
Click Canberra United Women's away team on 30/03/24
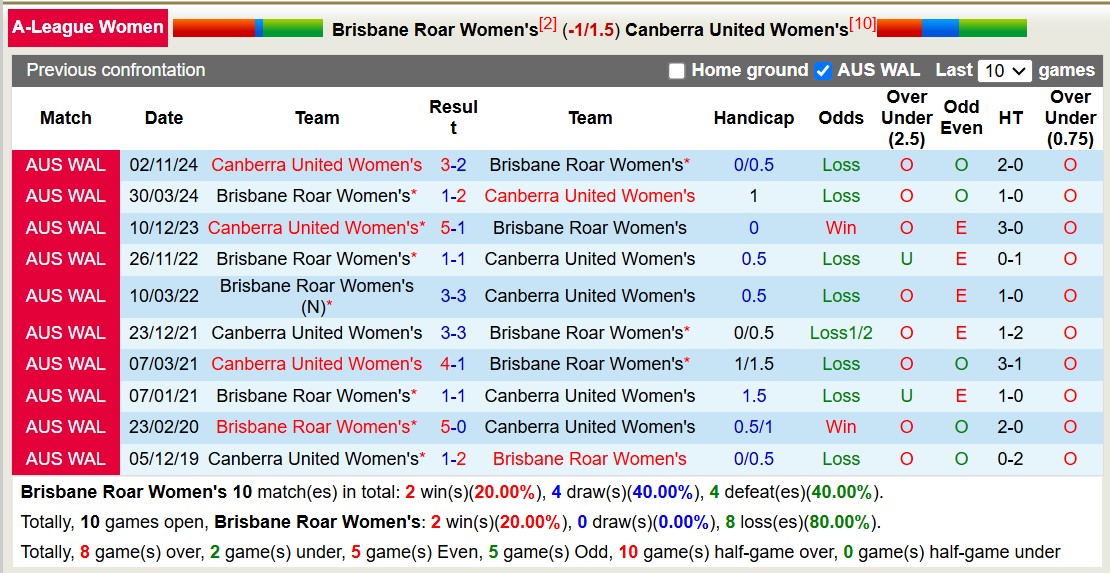point(590,196)
